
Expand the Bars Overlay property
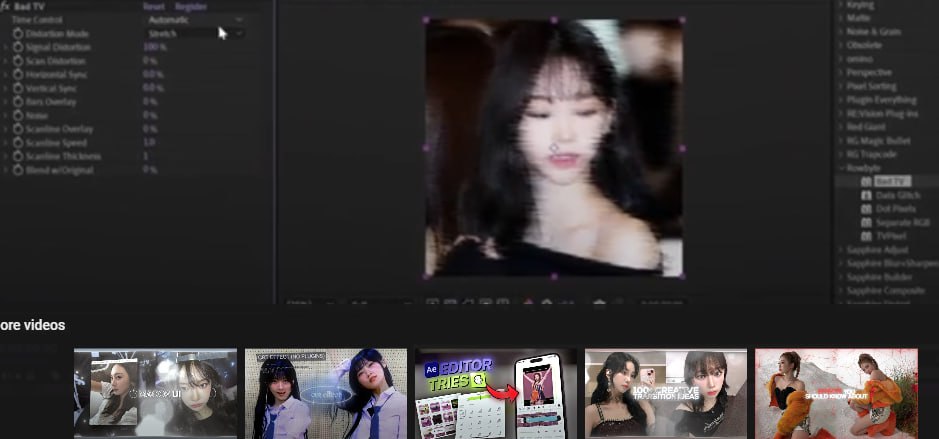click(x=5, y=102)
